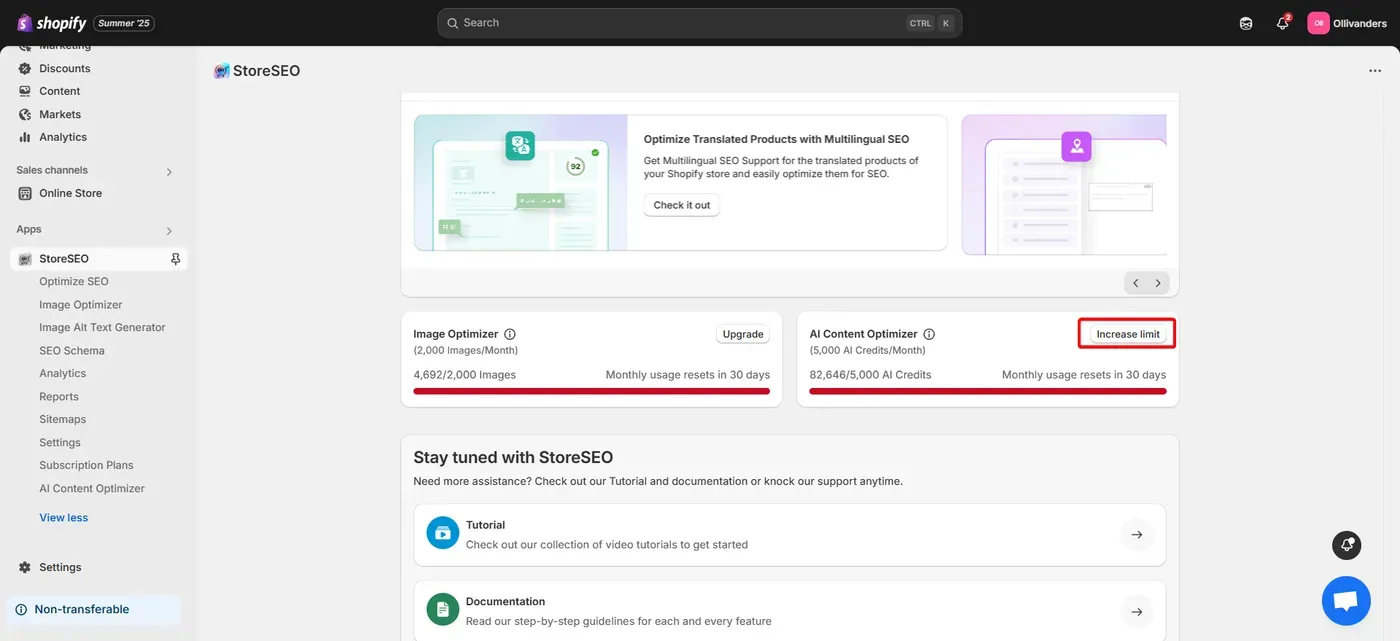The height and width of the screenshot is (641, 1400).
Task: Show previous carousel slide
Action: (1135, 283)
